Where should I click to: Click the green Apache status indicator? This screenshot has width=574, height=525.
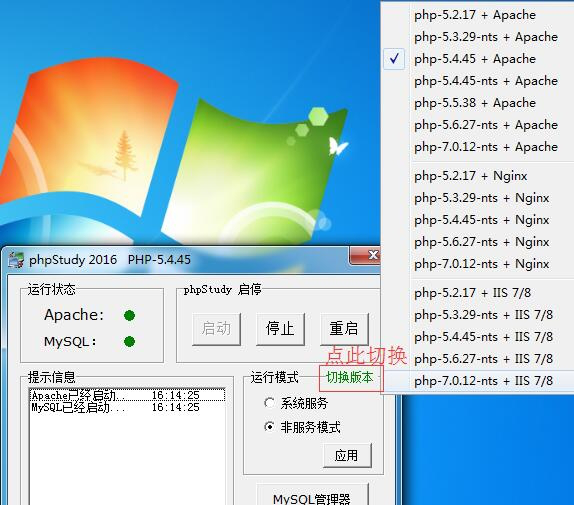coord(129,315)
